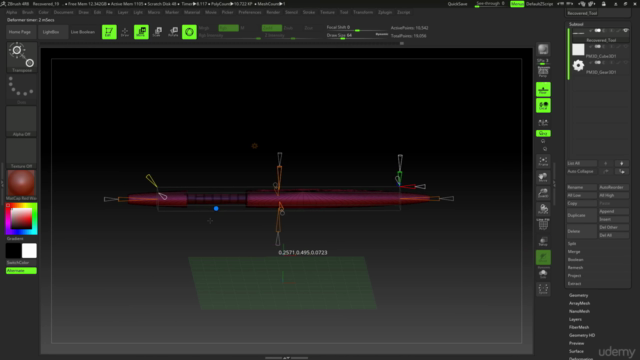Toggle visibility eye of Recovered_Tool subtool
The image size is (640, 360).
(626, 31)
